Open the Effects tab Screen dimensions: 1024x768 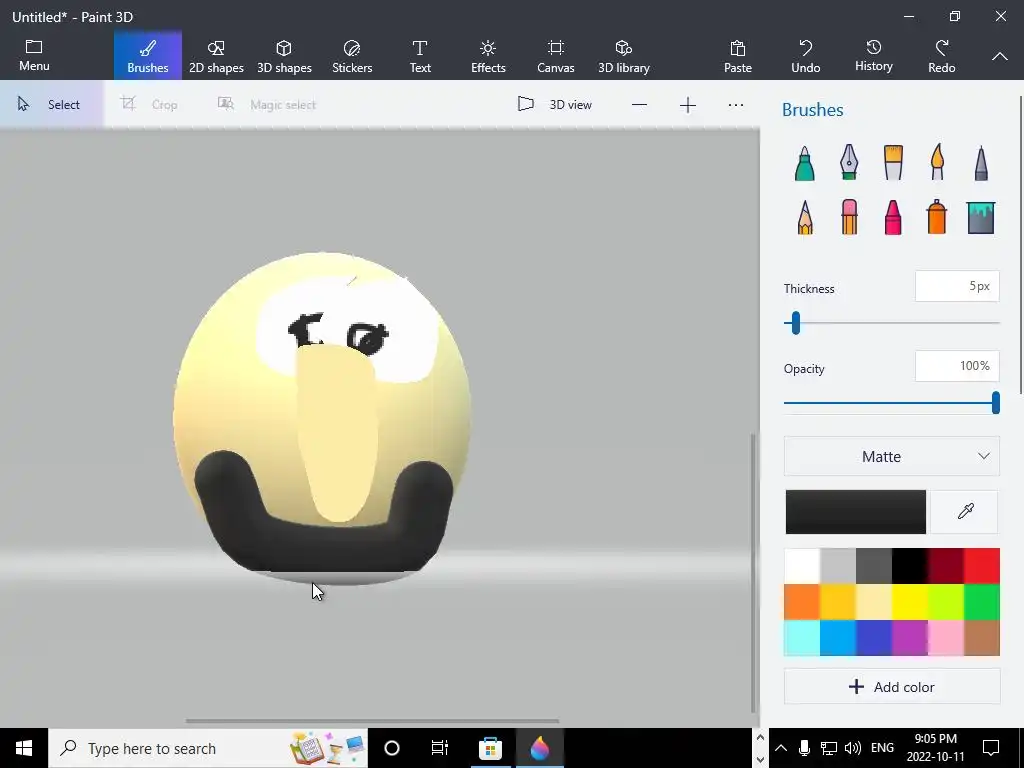coord(488,56)
